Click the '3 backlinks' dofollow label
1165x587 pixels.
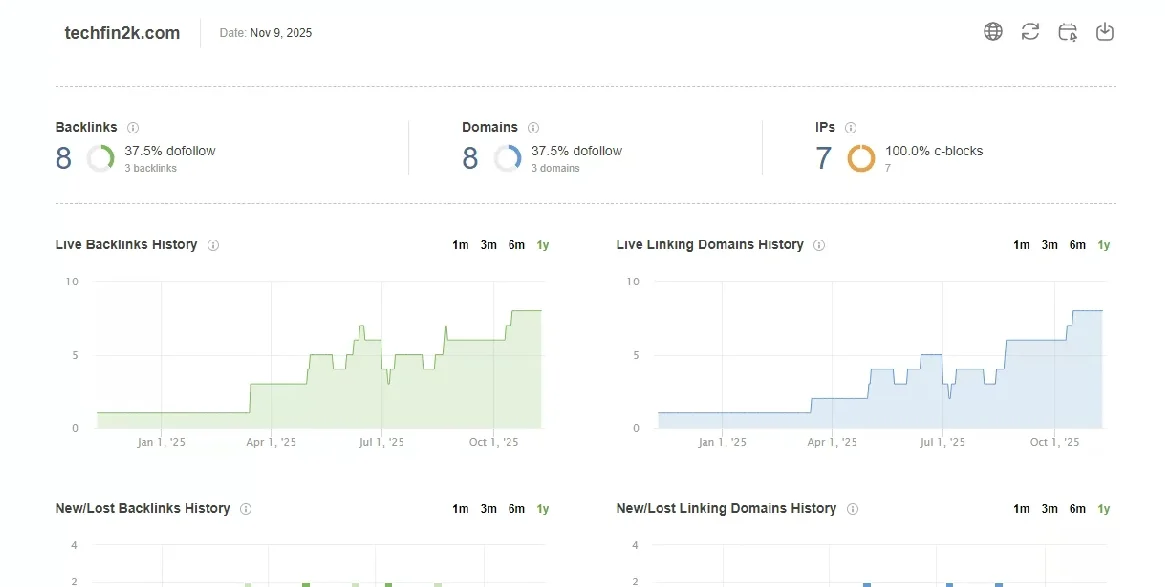(x=150, y=169)
